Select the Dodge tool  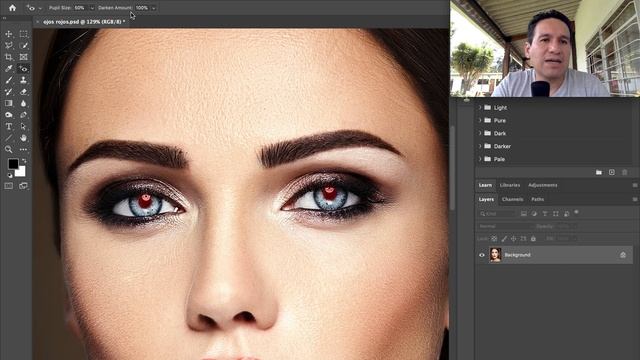coord(9,115)
